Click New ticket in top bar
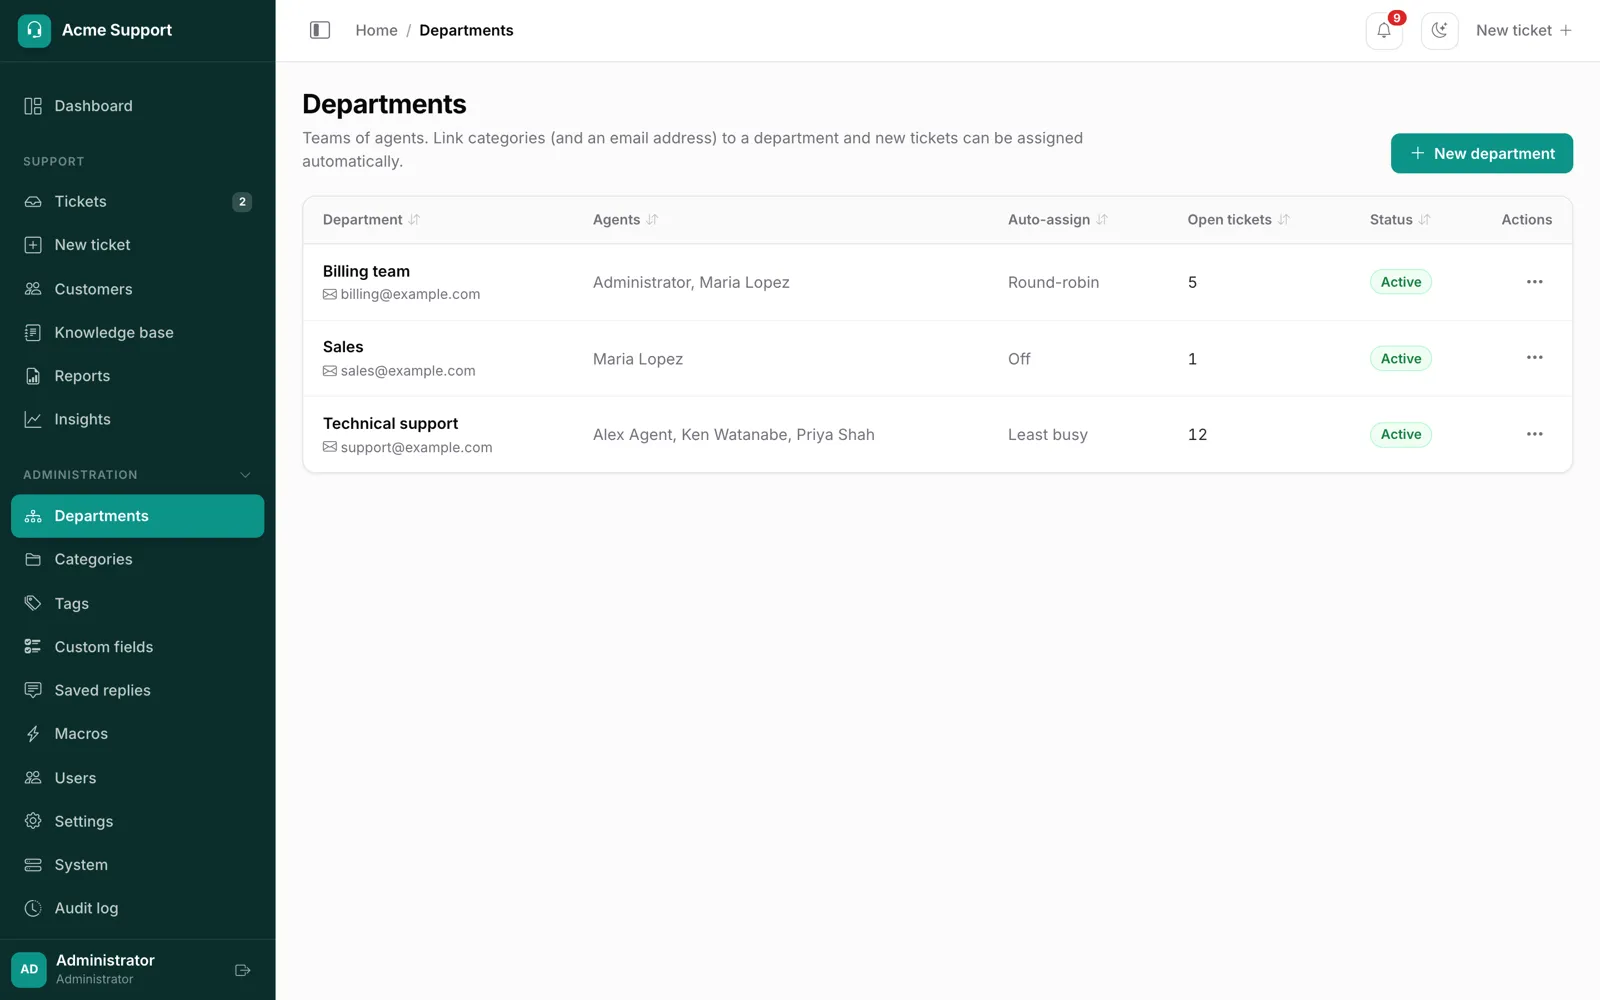1600x1000 pixels. click(1524, 30)
